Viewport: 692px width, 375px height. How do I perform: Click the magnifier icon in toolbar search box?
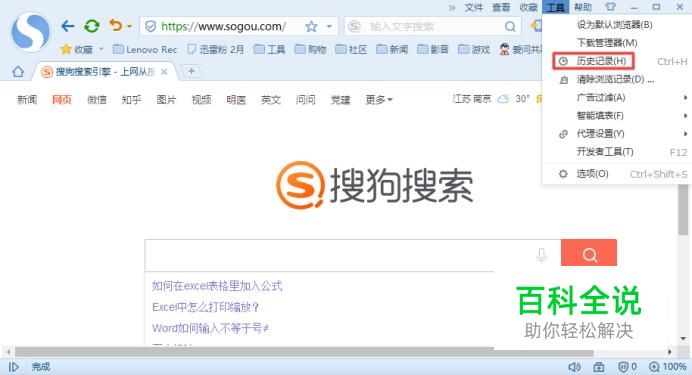510,27
